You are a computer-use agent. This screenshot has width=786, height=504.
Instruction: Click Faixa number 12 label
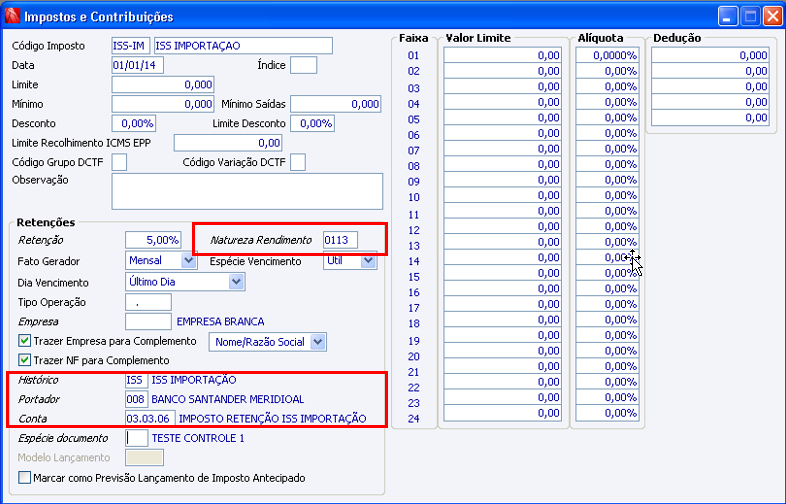[x=414, y=230]
